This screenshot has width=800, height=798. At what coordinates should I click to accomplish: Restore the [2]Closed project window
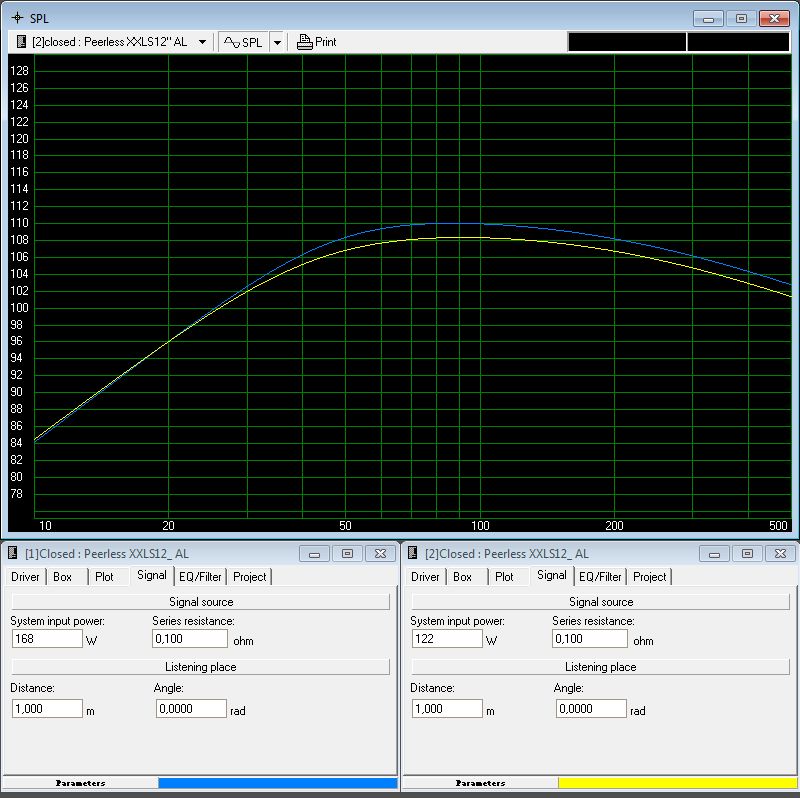pos(747,553)
